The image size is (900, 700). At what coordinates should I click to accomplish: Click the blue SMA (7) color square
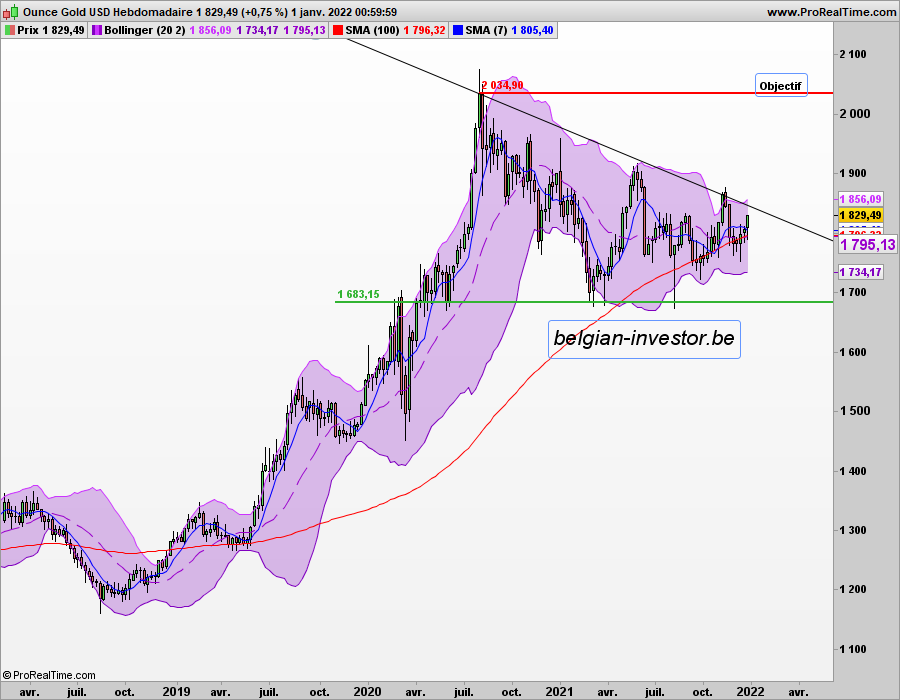459,31
